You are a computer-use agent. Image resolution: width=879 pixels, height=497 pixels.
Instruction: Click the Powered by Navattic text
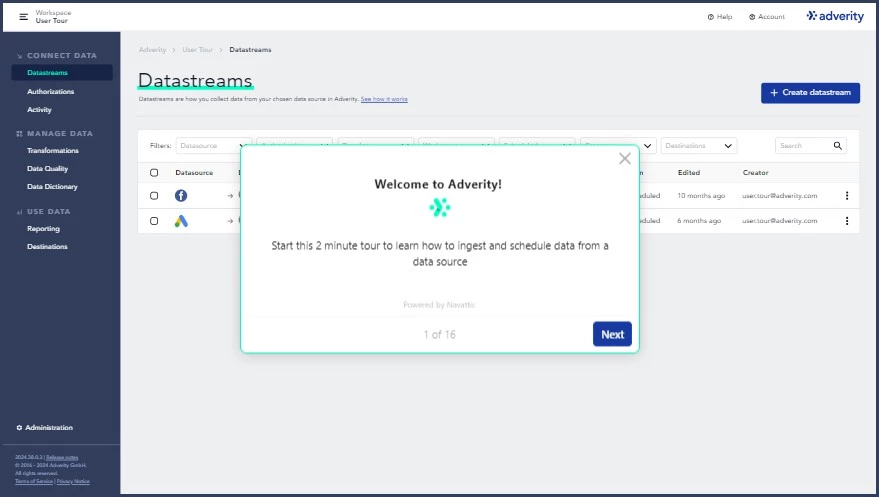click(439, 305)
